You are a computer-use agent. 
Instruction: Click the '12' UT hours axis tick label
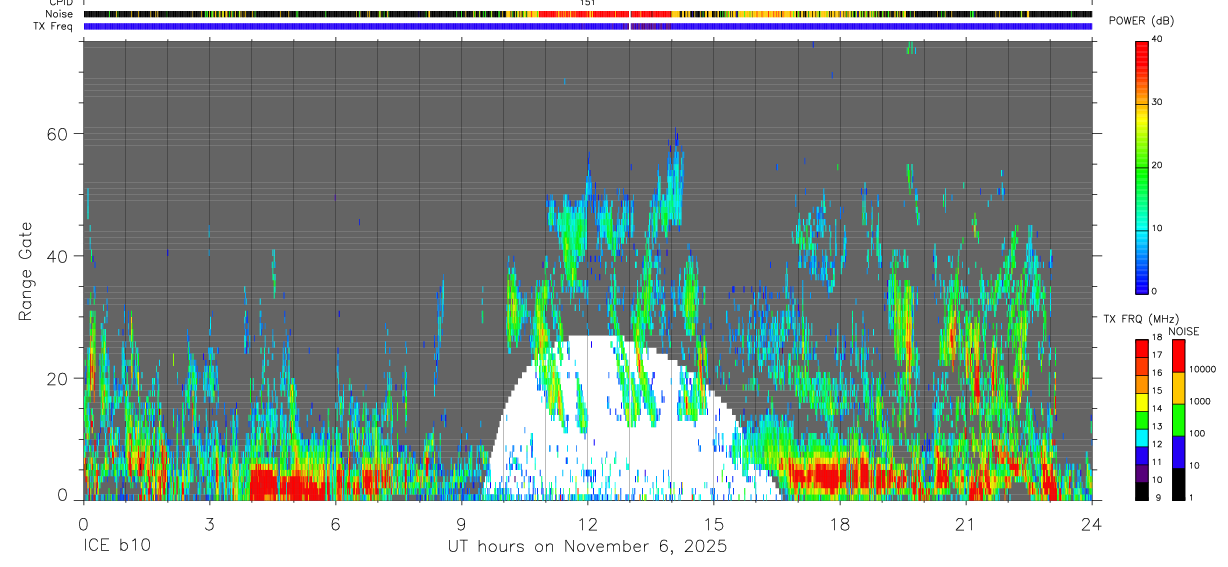tap(588, 524)
